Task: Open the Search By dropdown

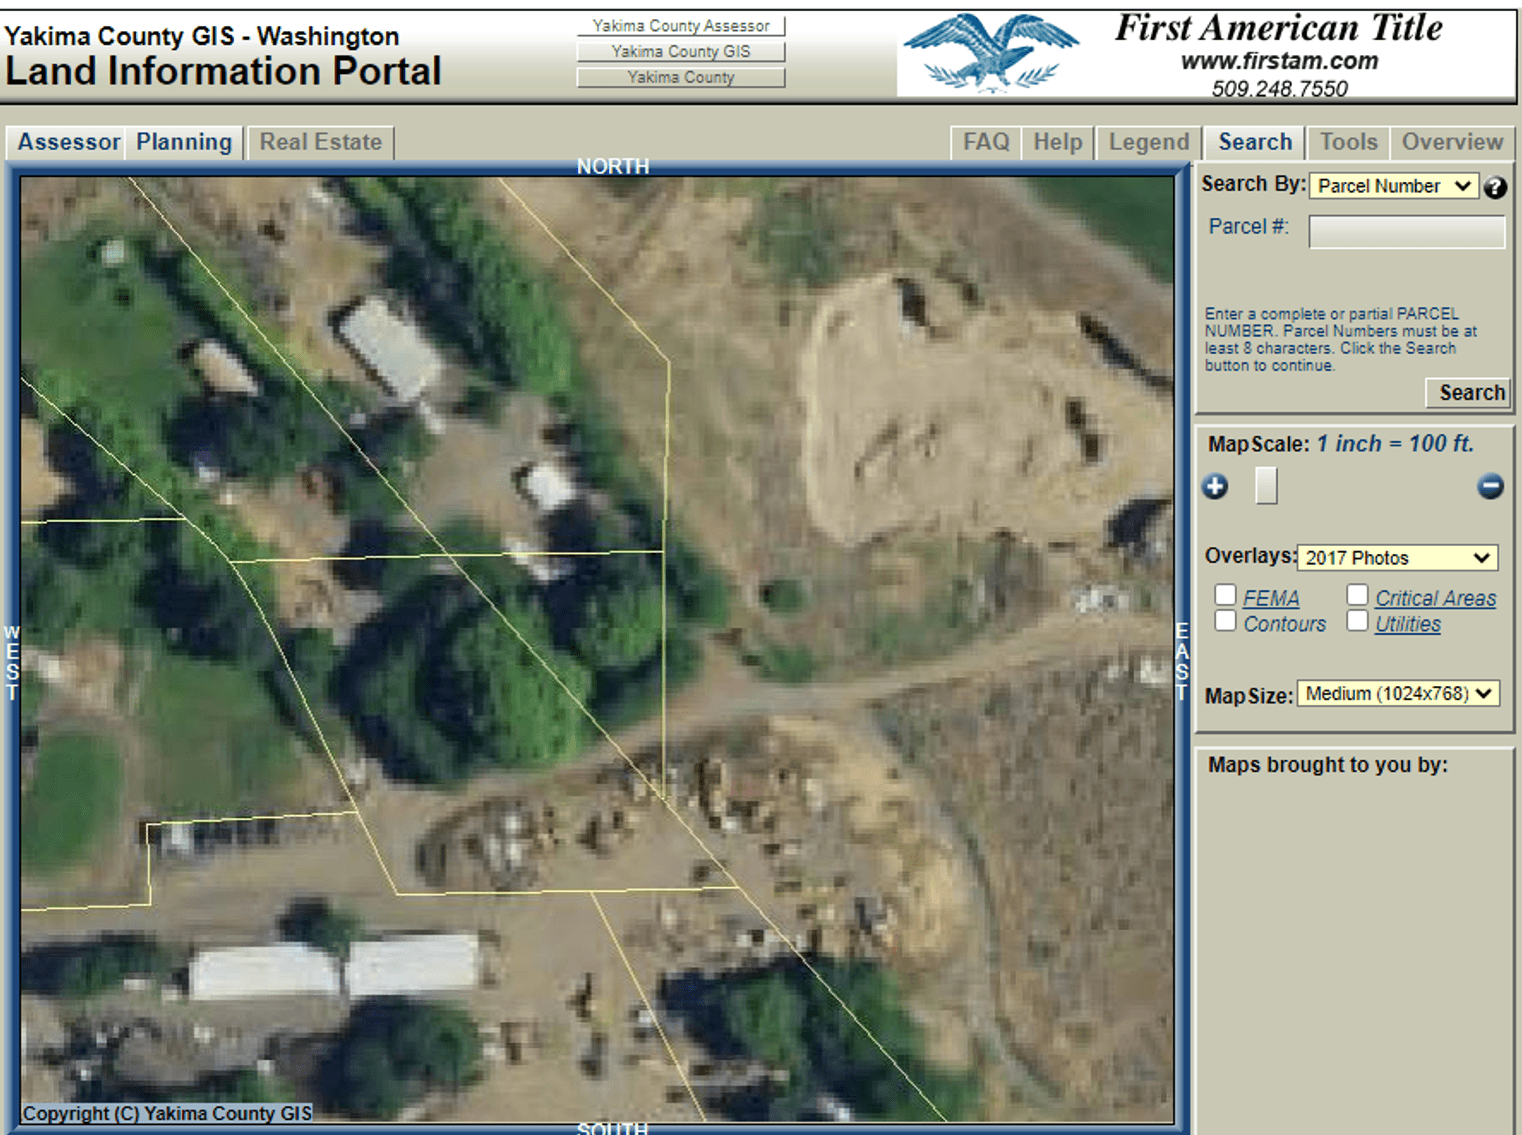Action: 1393,186
